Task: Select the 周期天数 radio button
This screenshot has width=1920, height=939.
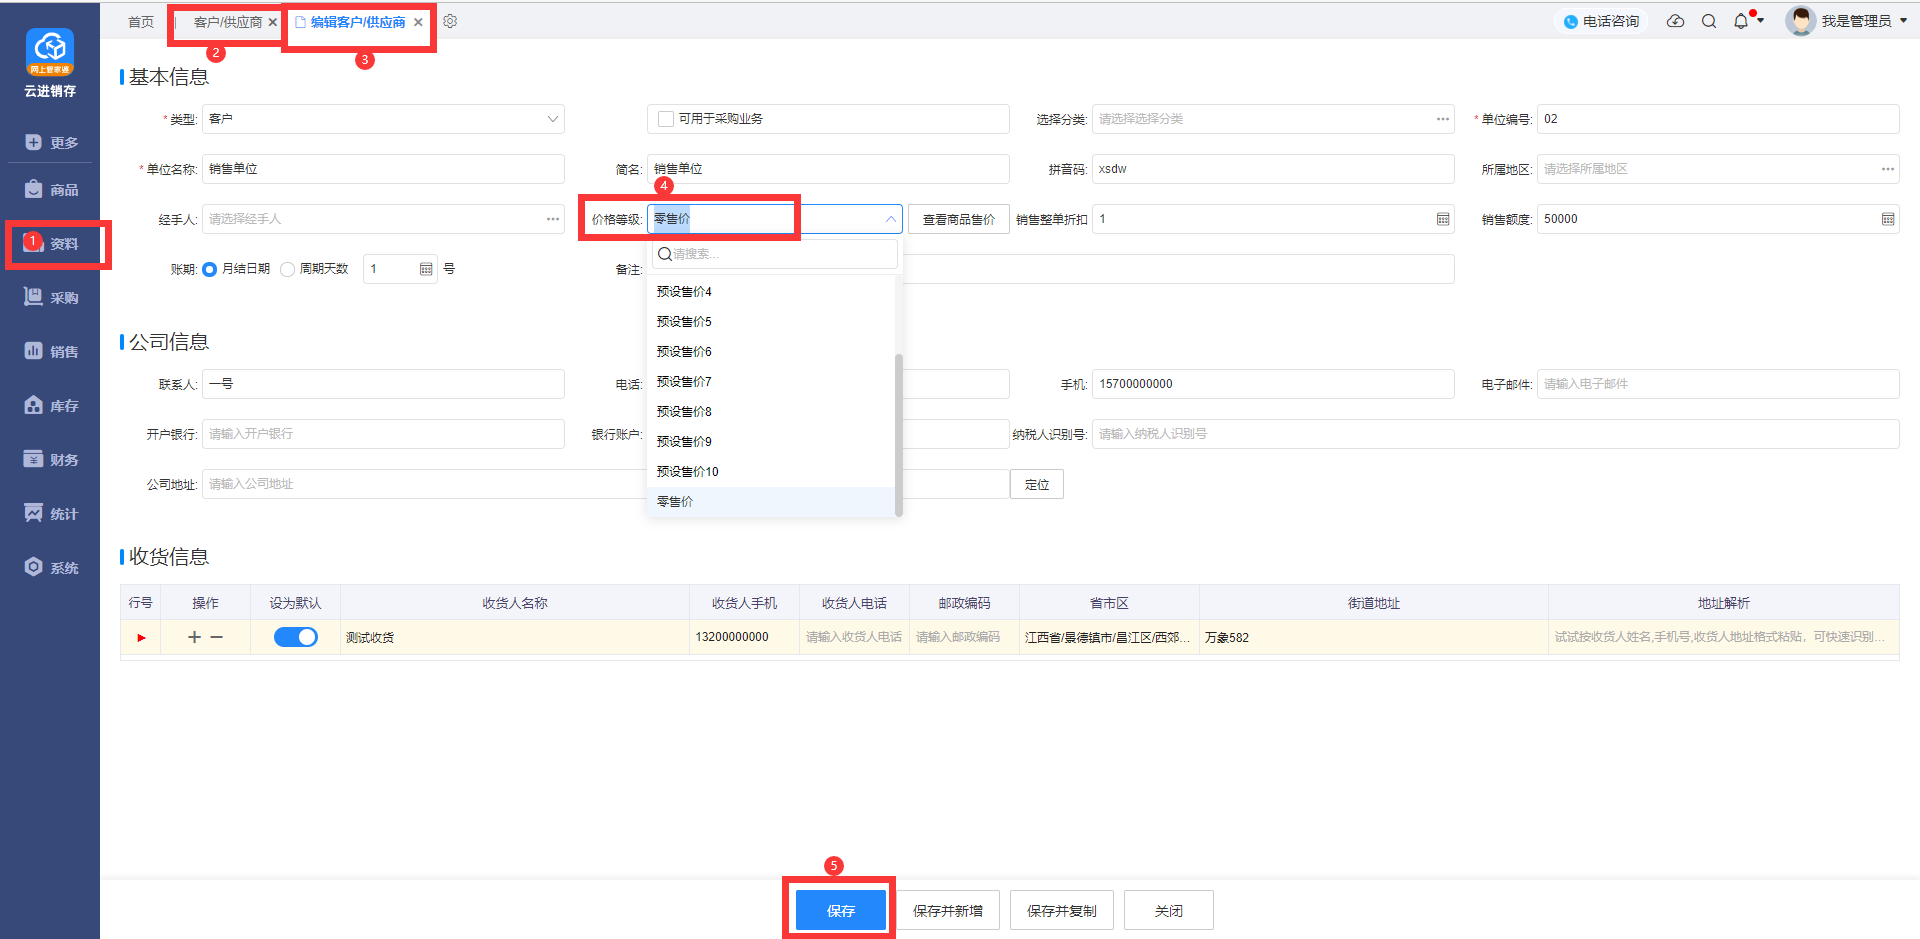Action: (x=288, y=269)
